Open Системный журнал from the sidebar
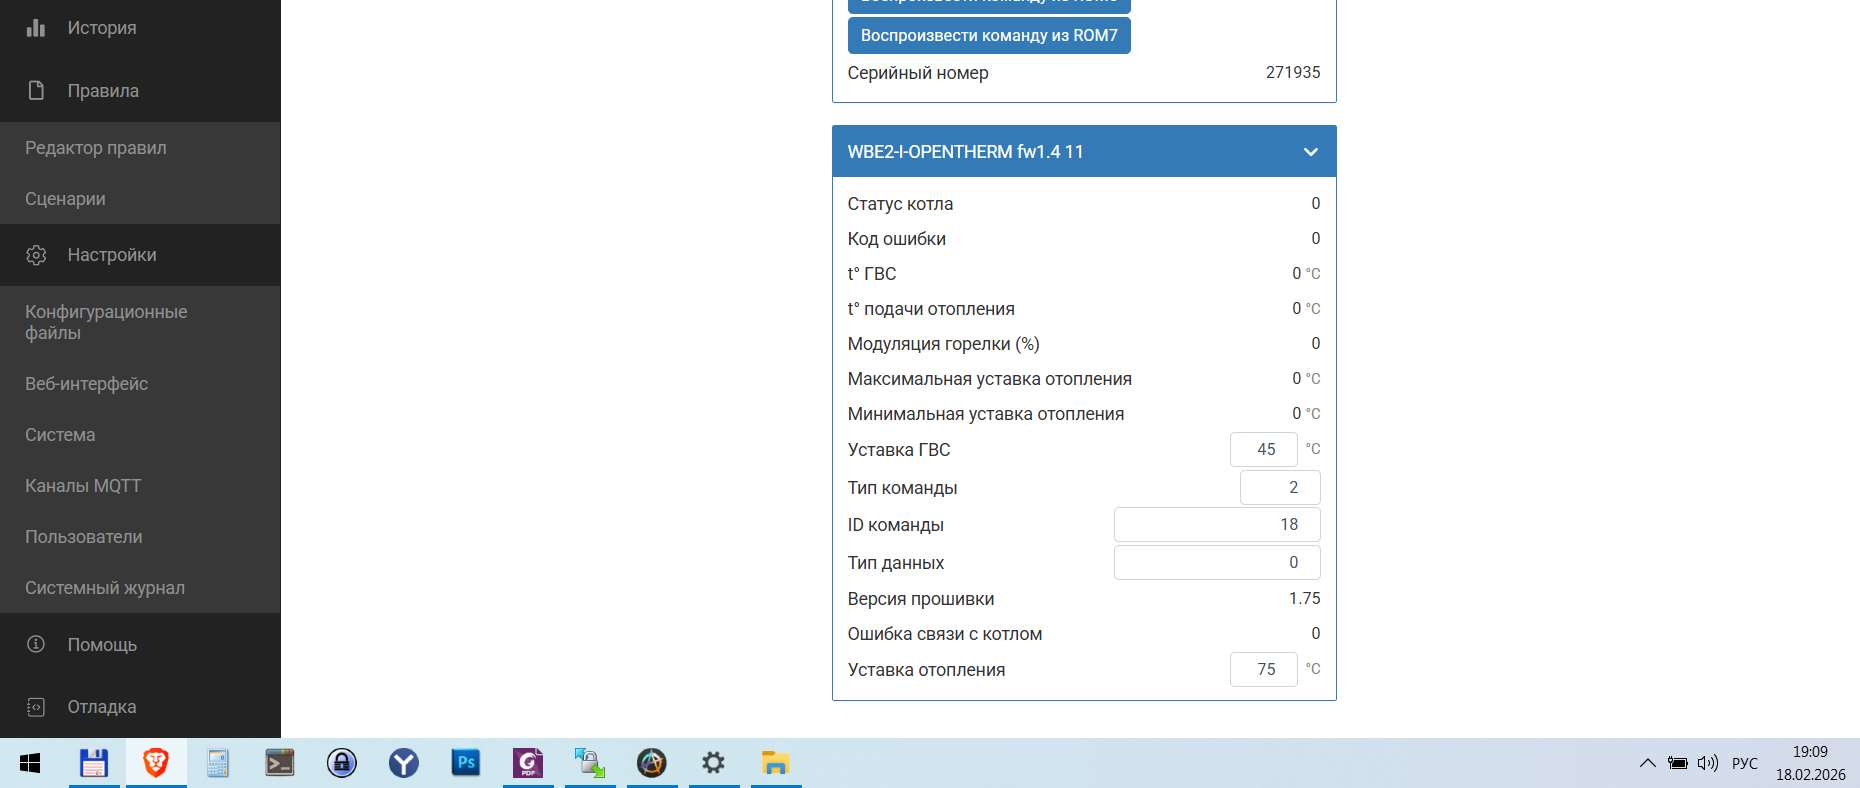The height and width of the screenshot is (788, 1860). 105,588
